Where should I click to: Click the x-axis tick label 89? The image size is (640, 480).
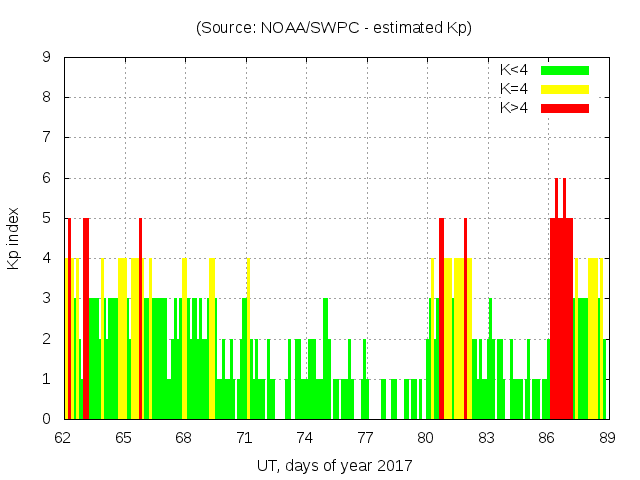607,437
